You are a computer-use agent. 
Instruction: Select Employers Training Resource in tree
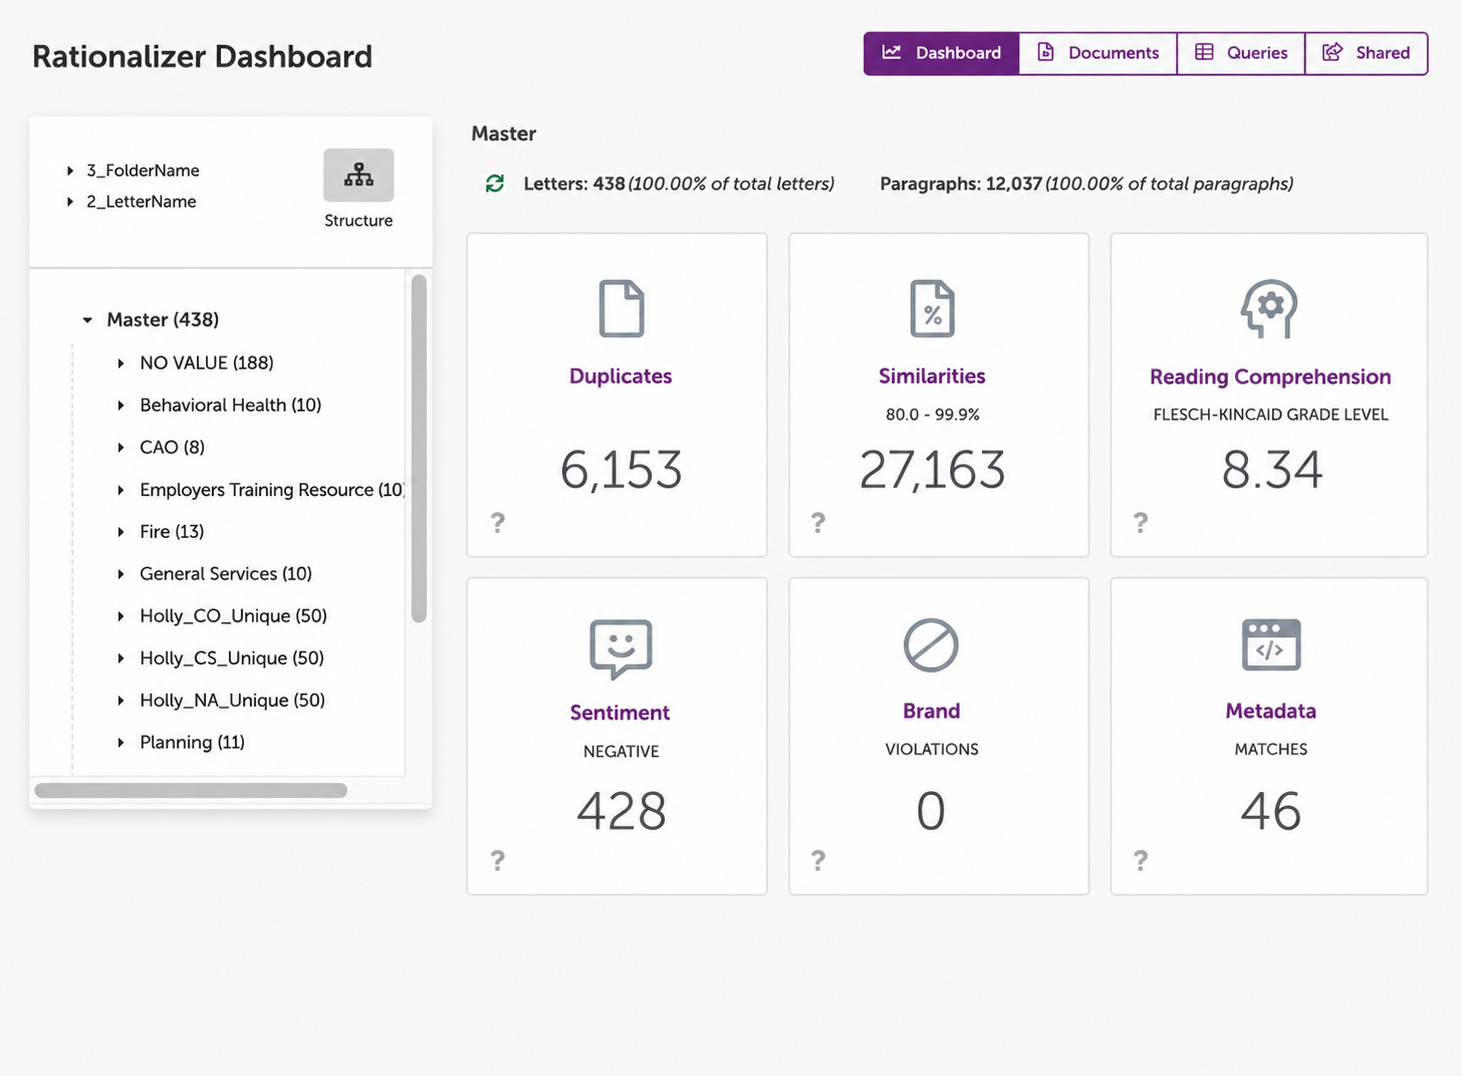pos(272,490)
